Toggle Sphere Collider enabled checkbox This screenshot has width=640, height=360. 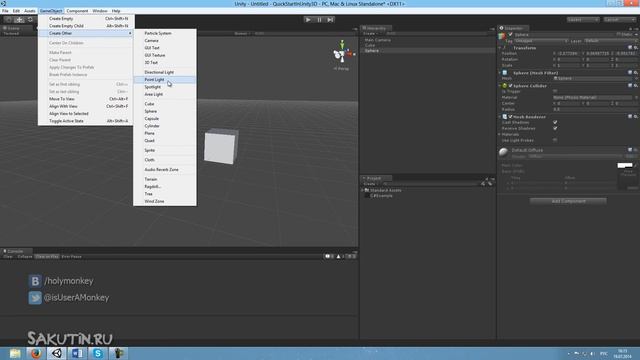point(511,86)
